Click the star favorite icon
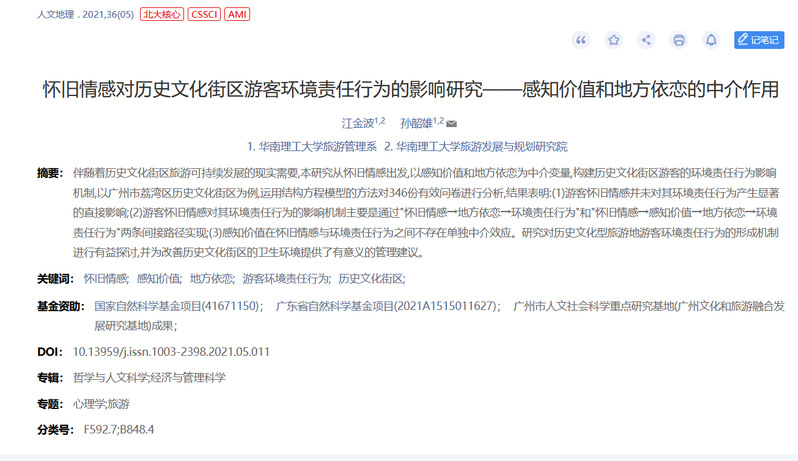The height and width of the screenshot is (461, 798). coord(614,40)
